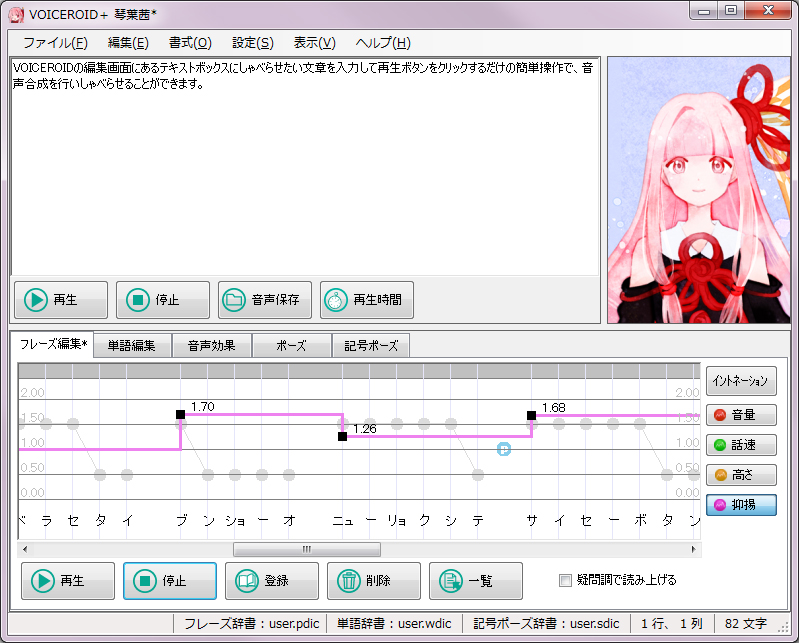
Task: Select the 1.26 control point
Action: pyautogui.click(x=342, y=436)
